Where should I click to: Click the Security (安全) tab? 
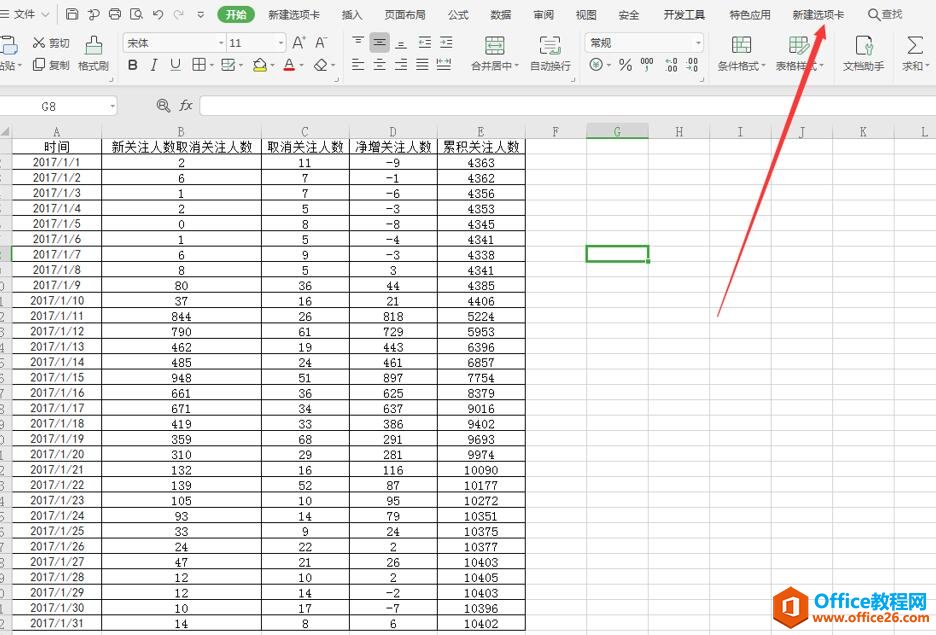629,14
